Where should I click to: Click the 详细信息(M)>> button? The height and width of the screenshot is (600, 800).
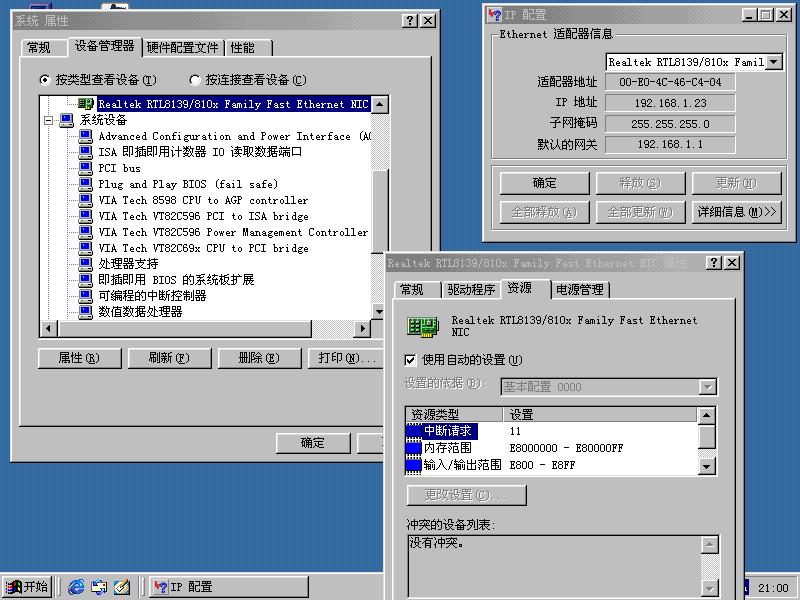(x=736, y=212)
